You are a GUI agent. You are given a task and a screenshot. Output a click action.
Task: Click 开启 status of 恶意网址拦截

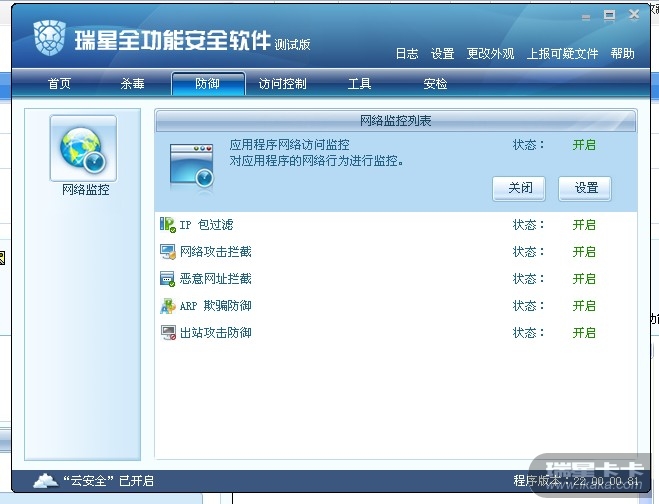click(x=584, y=279)
